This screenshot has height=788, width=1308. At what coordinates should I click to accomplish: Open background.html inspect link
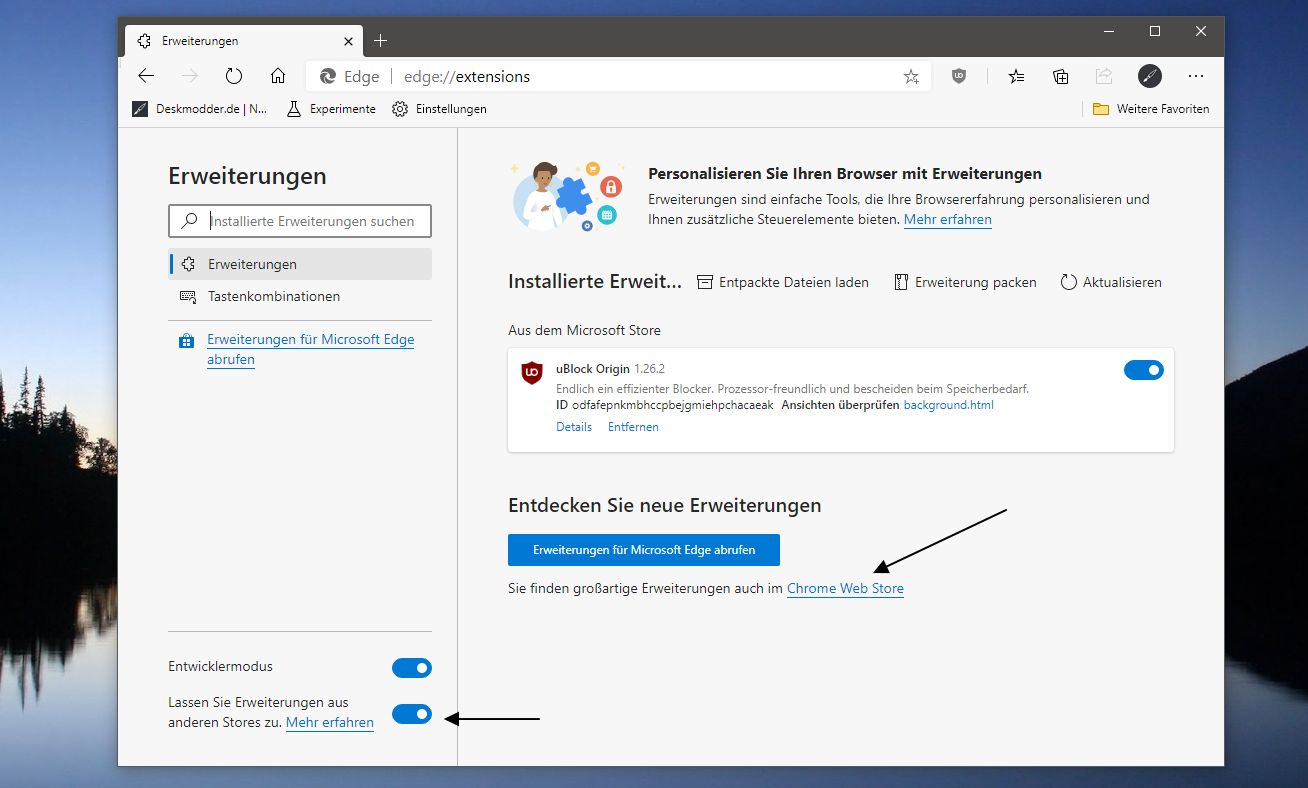click(948, 405)
